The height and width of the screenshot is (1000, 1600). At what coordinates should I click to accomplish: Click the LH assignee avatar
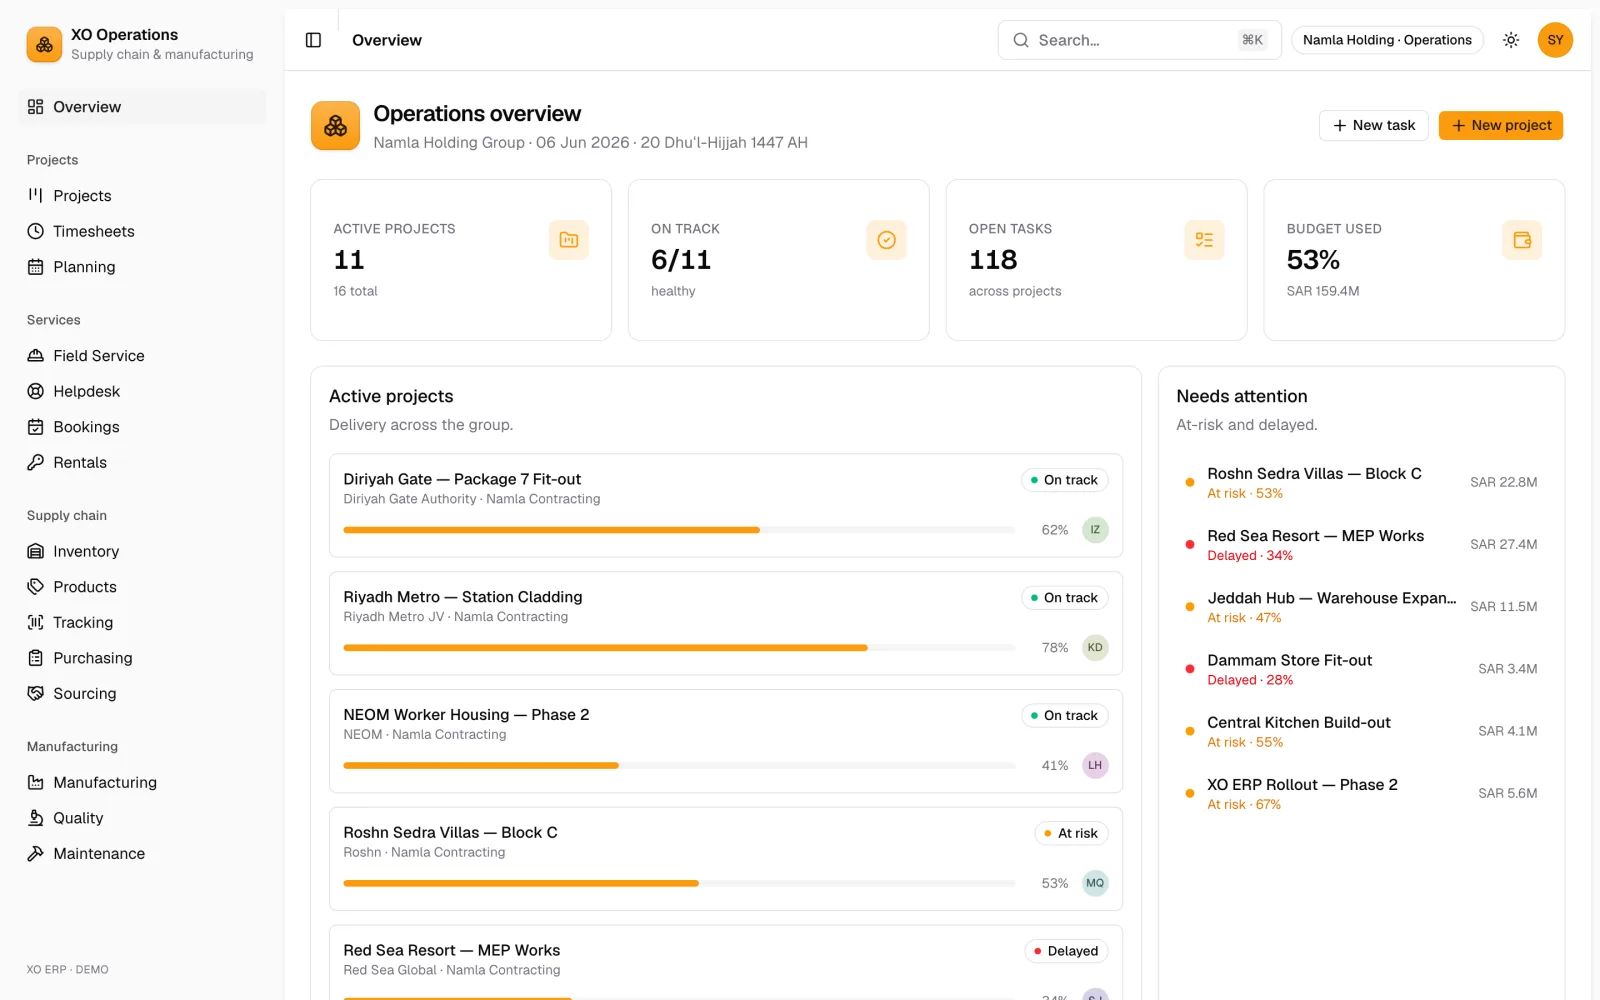tap(1095, 765)
